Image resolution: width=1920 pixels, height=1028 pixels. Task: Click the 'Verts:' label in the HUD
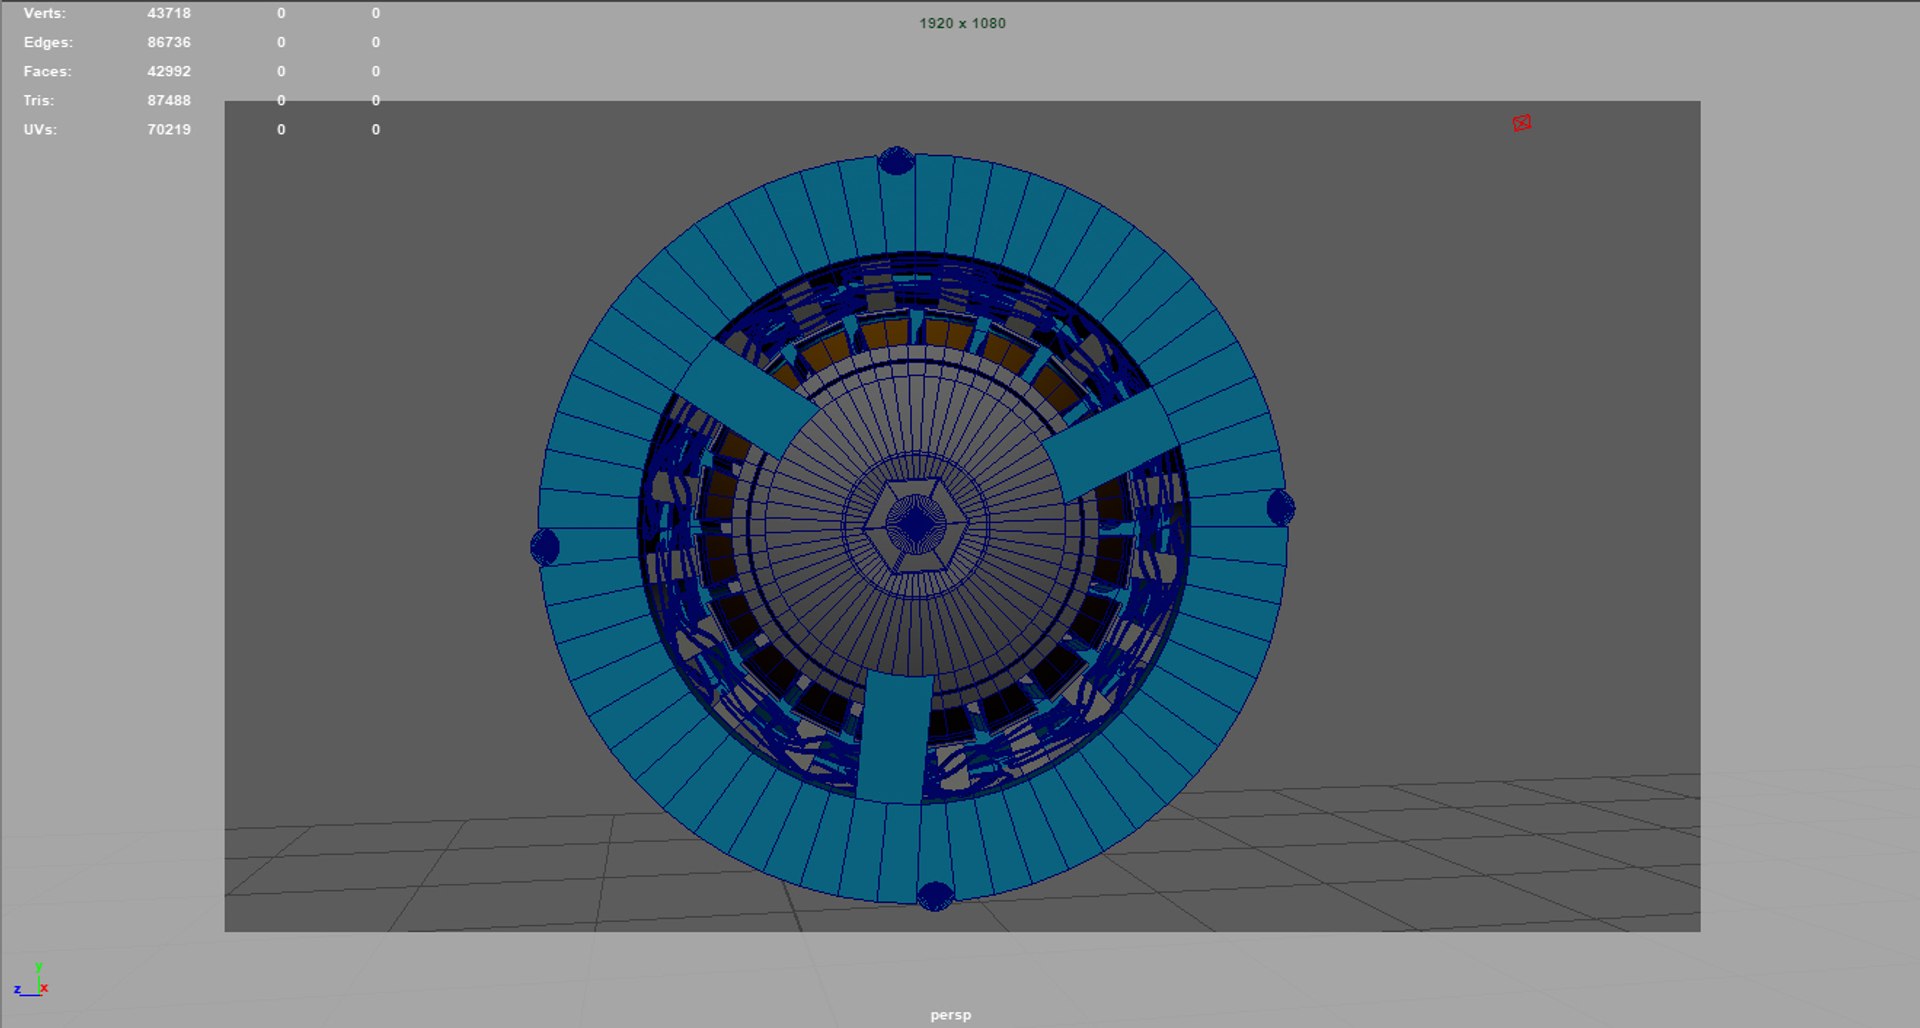(x=45, y=13)
